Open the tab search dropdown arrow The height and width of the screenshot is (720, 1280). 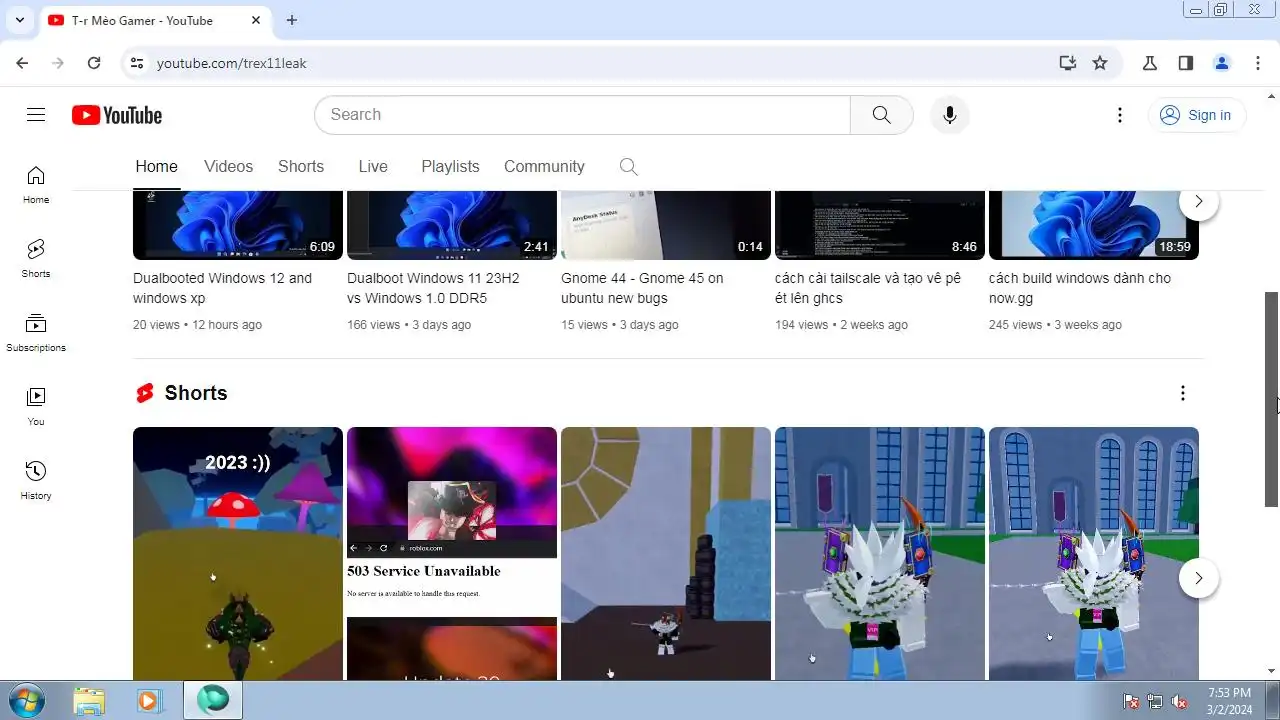pyautogui.click(x=19, y=20)
